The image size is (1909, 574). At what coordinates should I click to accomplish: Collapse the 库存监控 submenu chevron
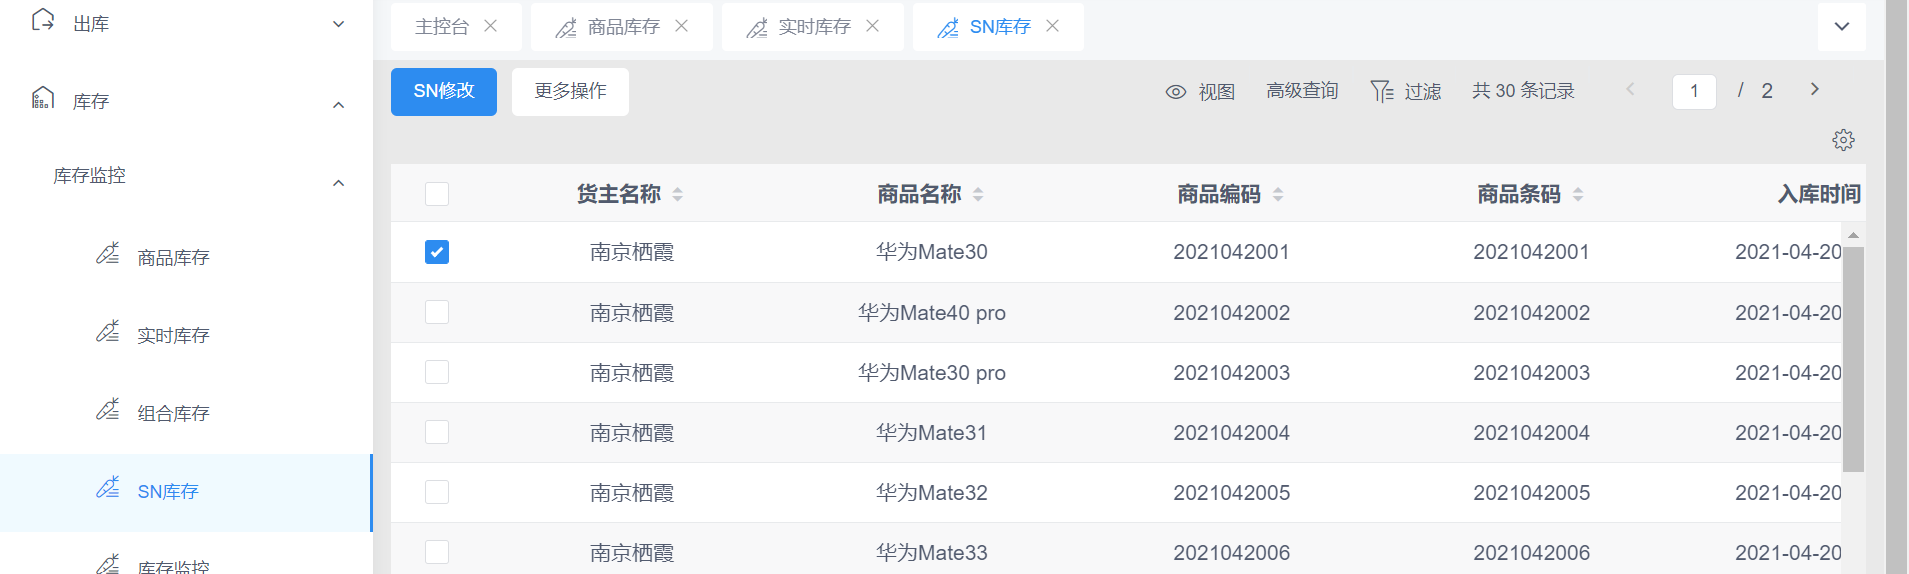point(339,183)
